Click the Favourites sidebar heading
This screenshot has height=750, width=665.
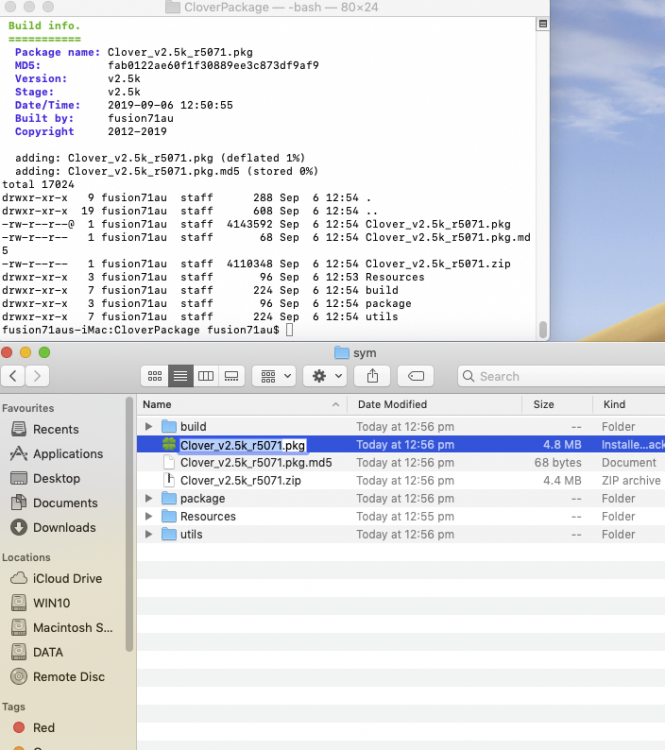pos(28,408)
